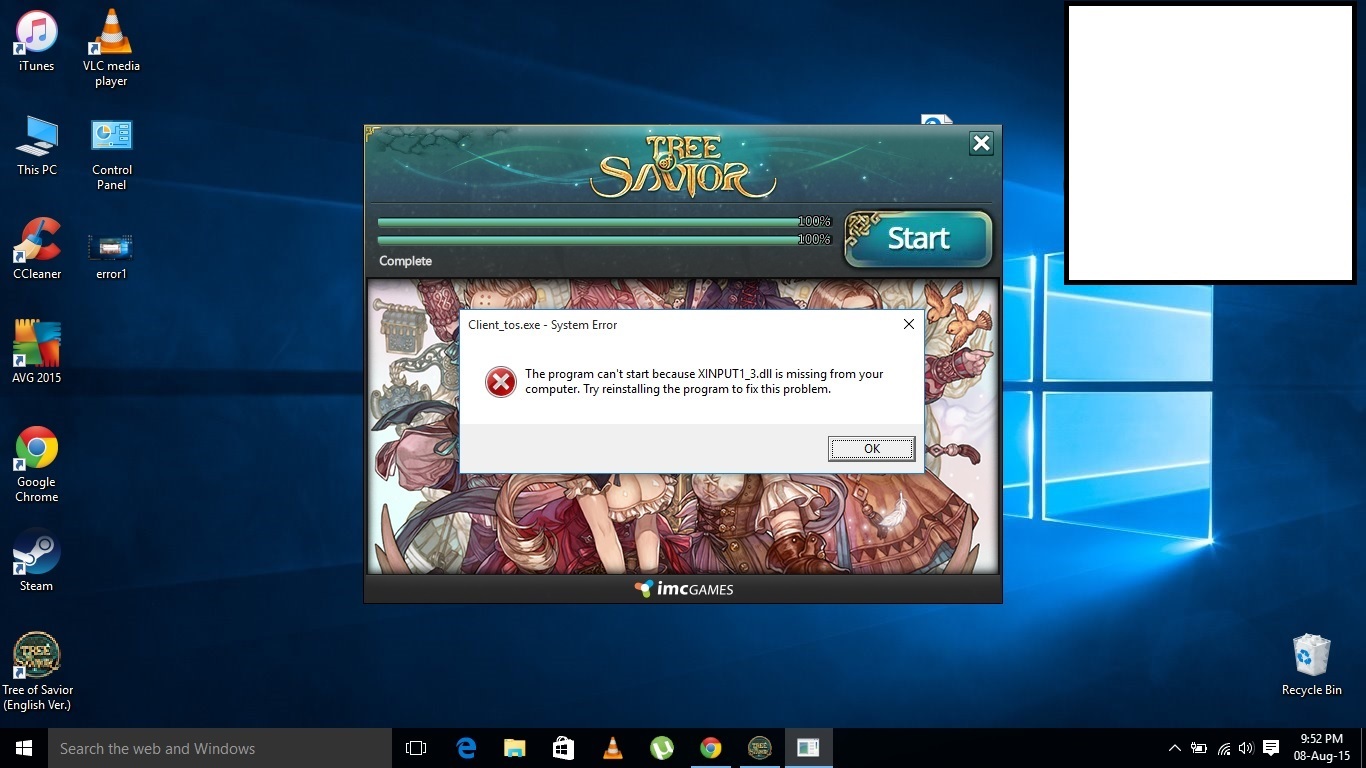1366x768 pixels.
Task: Close the Tree of Savior launcher window
Action: pos(981,144)
